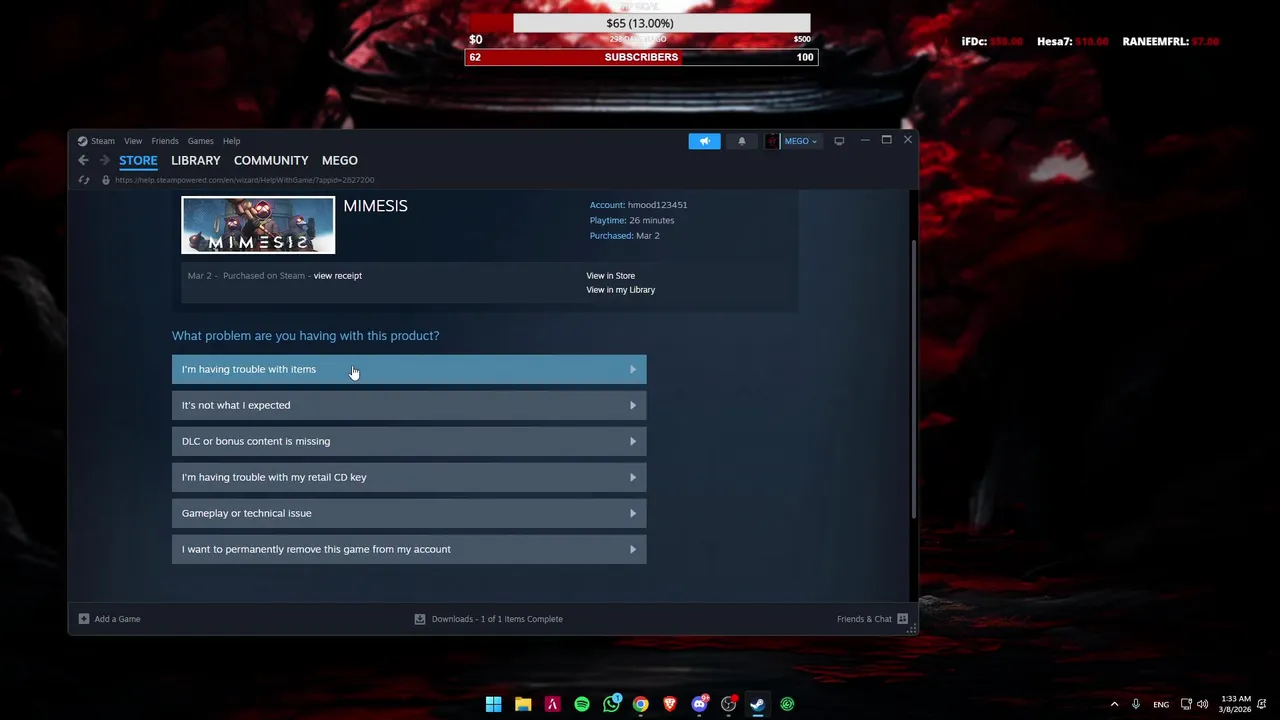Reload the Steam help page
Viewport: 1280px width, 720px height.
(83, 180)
